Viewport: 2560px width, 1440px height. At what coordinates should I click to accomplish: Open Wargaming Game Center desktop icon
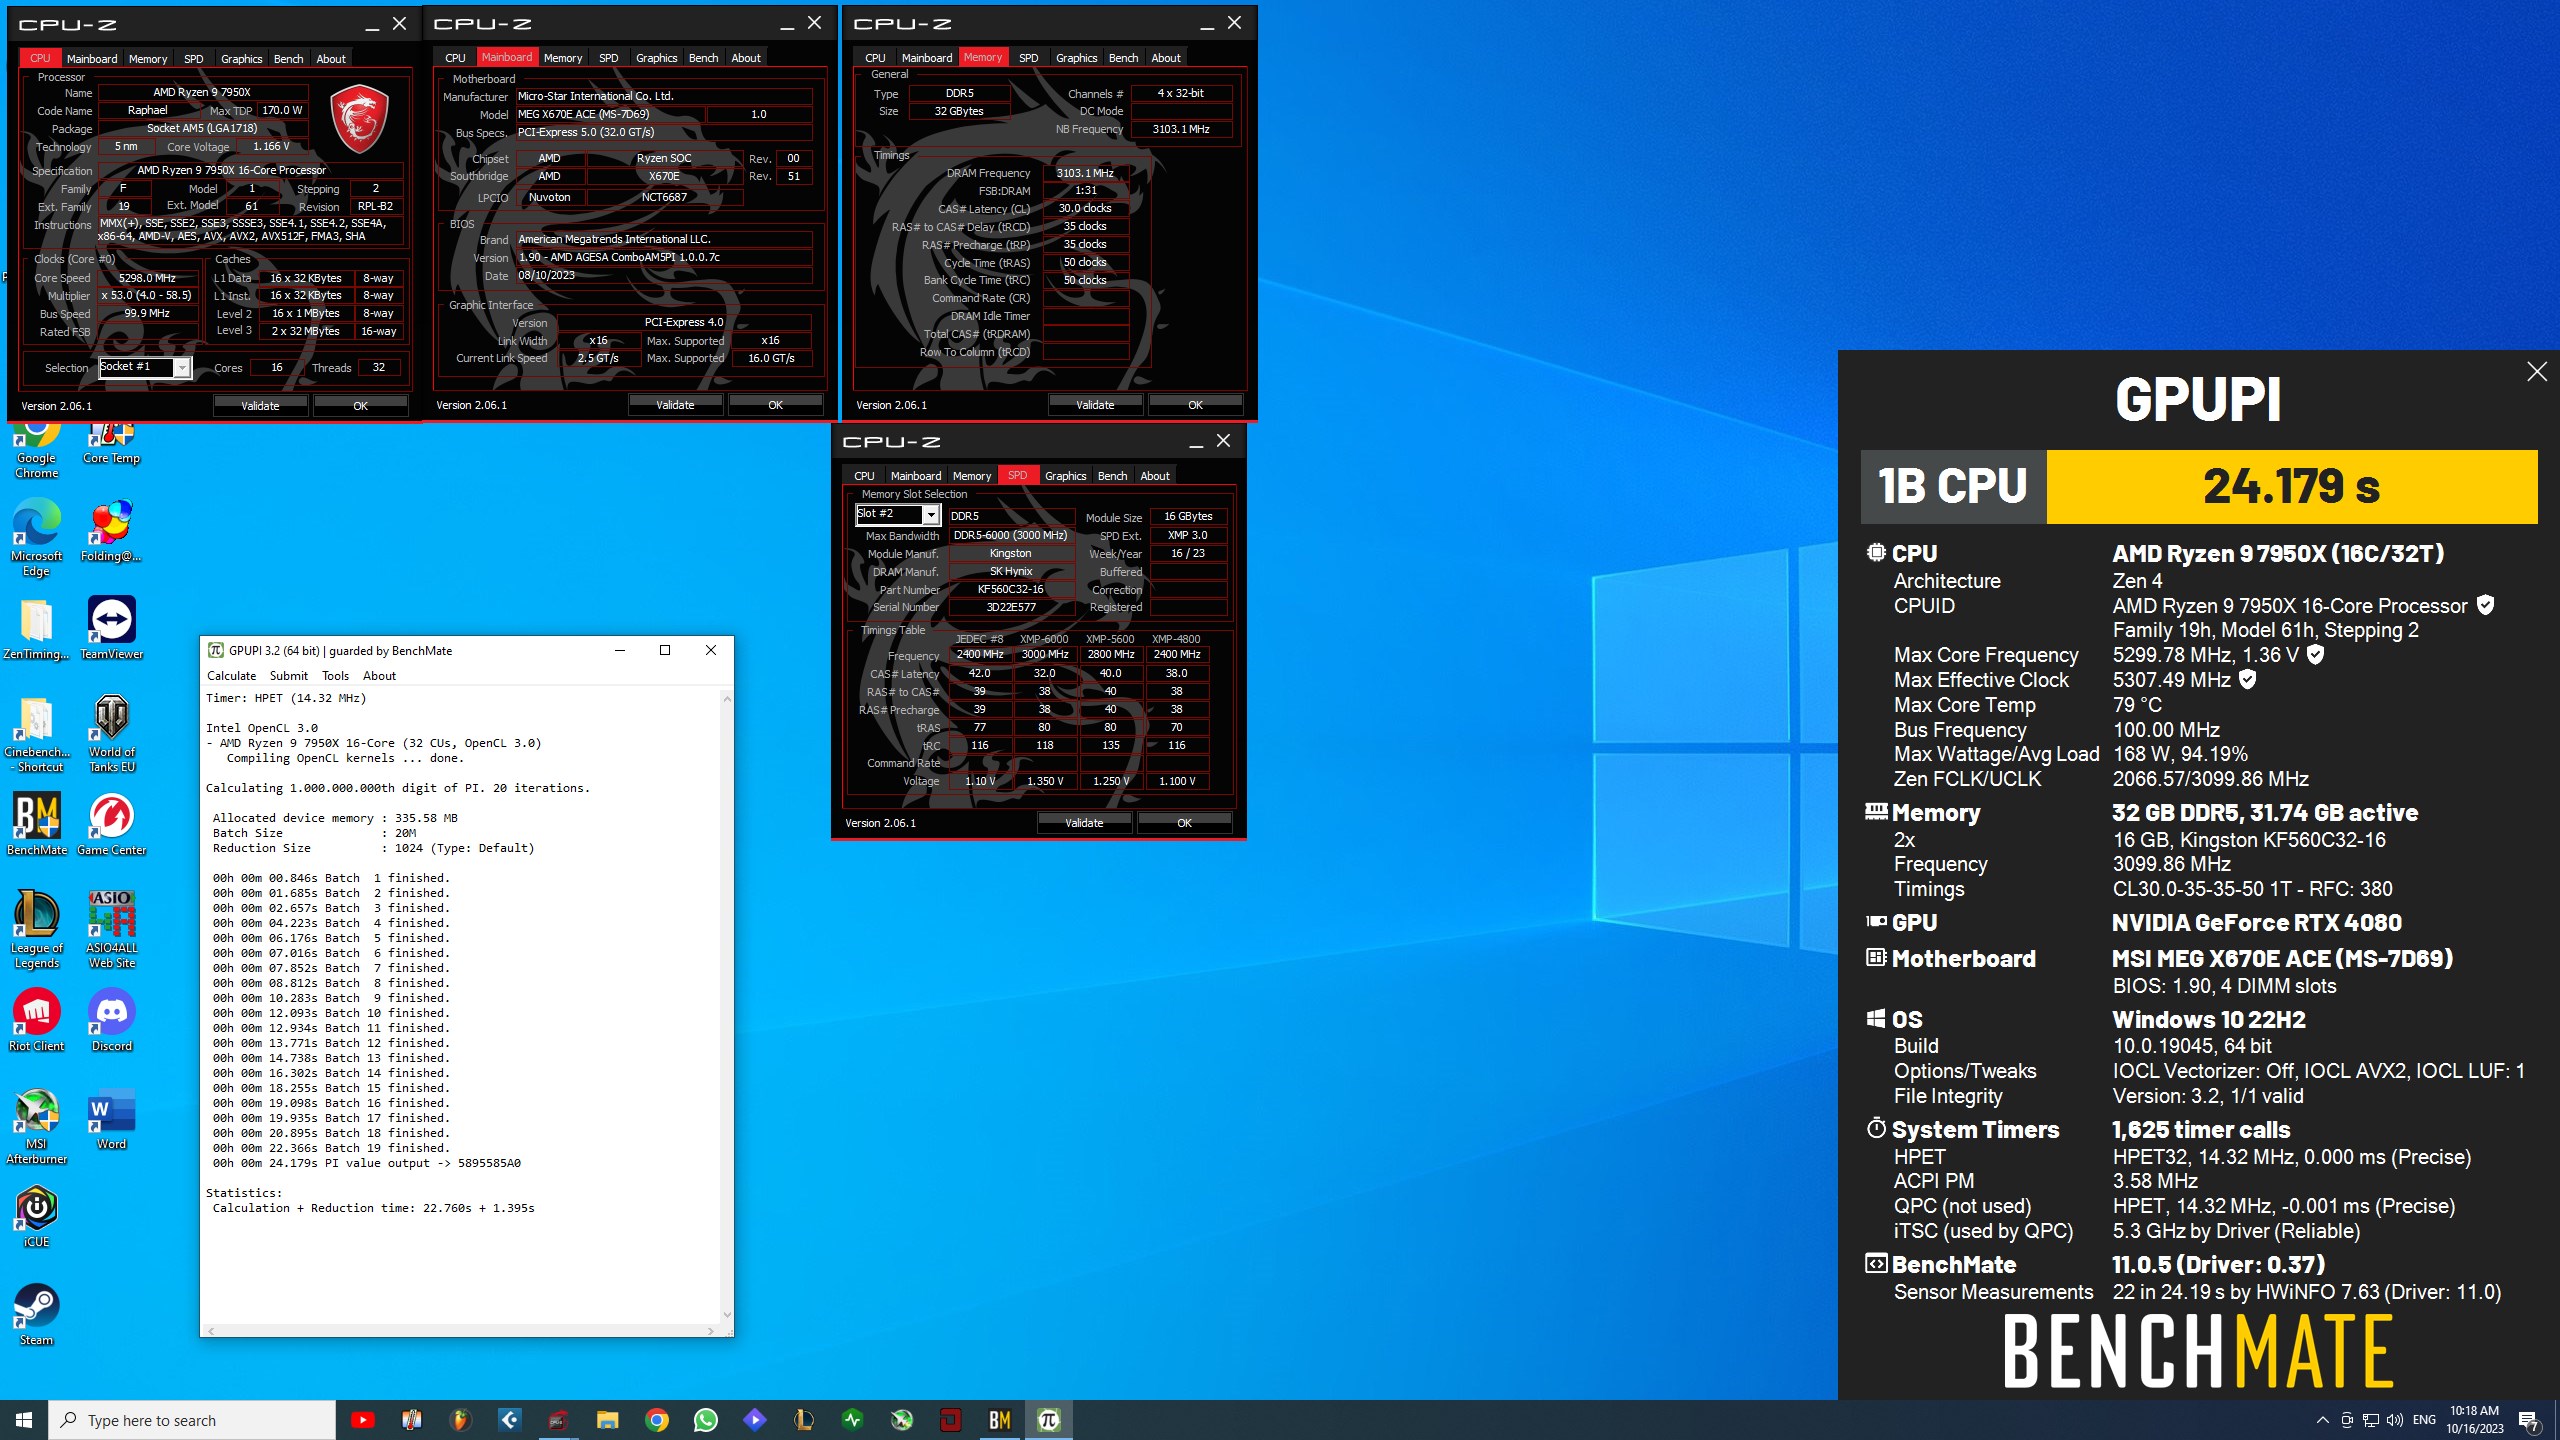click(111, 826)
